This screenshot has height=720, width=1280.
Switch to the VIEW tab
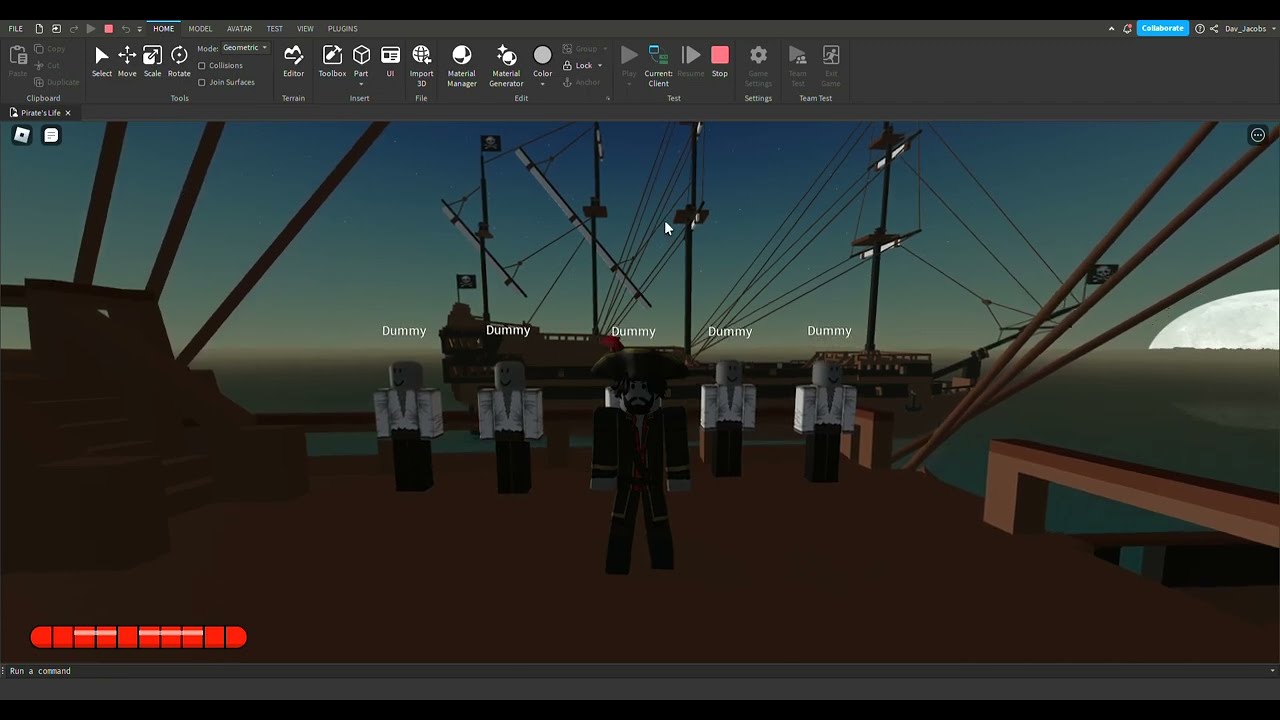pos(305,29)
